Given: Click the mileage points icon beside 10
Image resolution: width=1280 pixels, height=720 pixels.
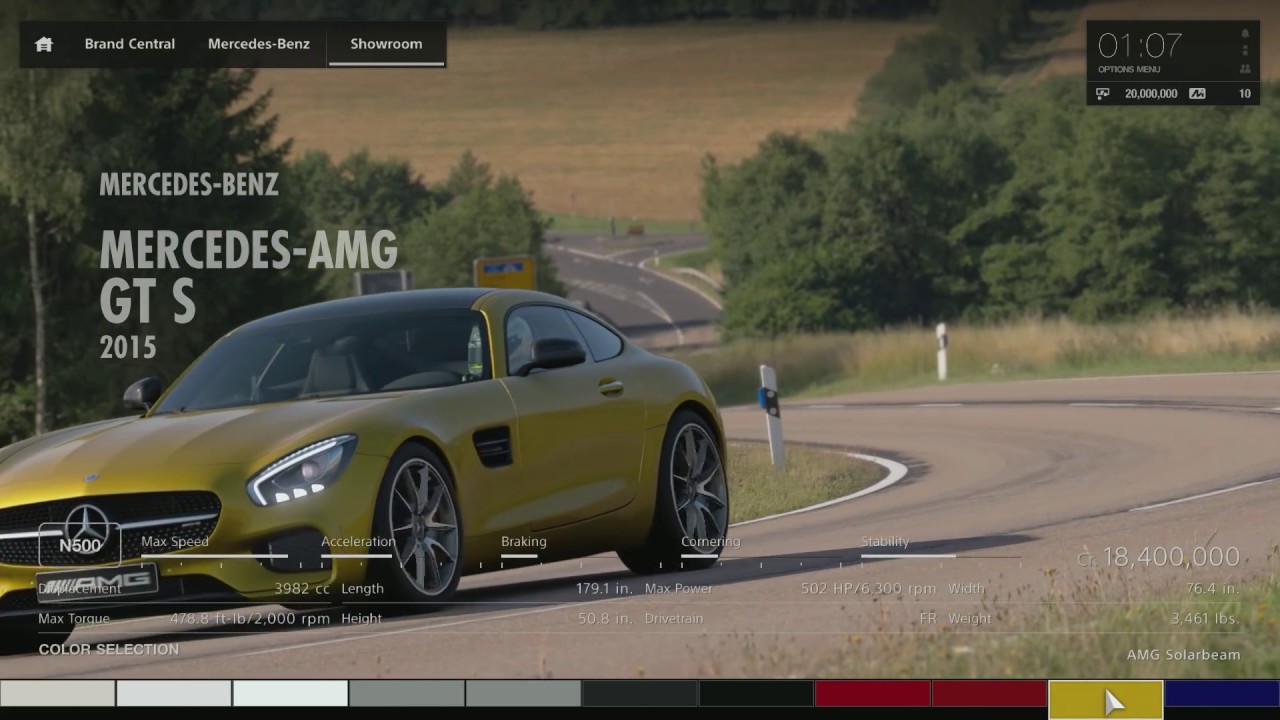Looking at the screenshot, I should (1197, 94).
